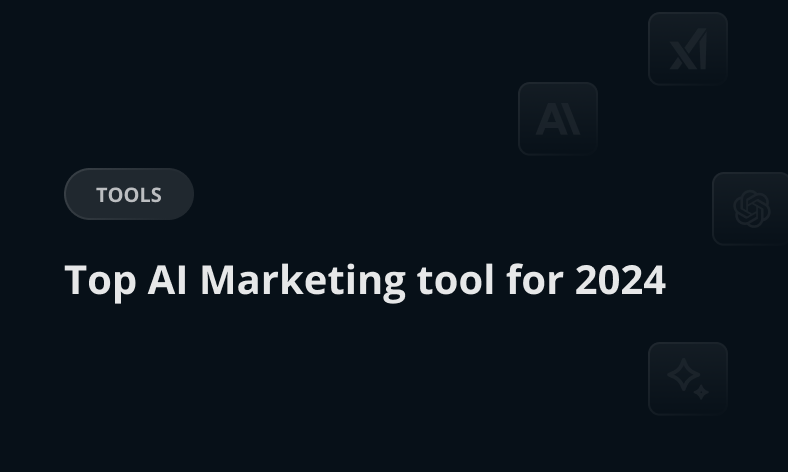The width and height of the screenshot is (788, 472).
Task: Filter posts by the TOOLS tag pill
Action: coord(129,194)
